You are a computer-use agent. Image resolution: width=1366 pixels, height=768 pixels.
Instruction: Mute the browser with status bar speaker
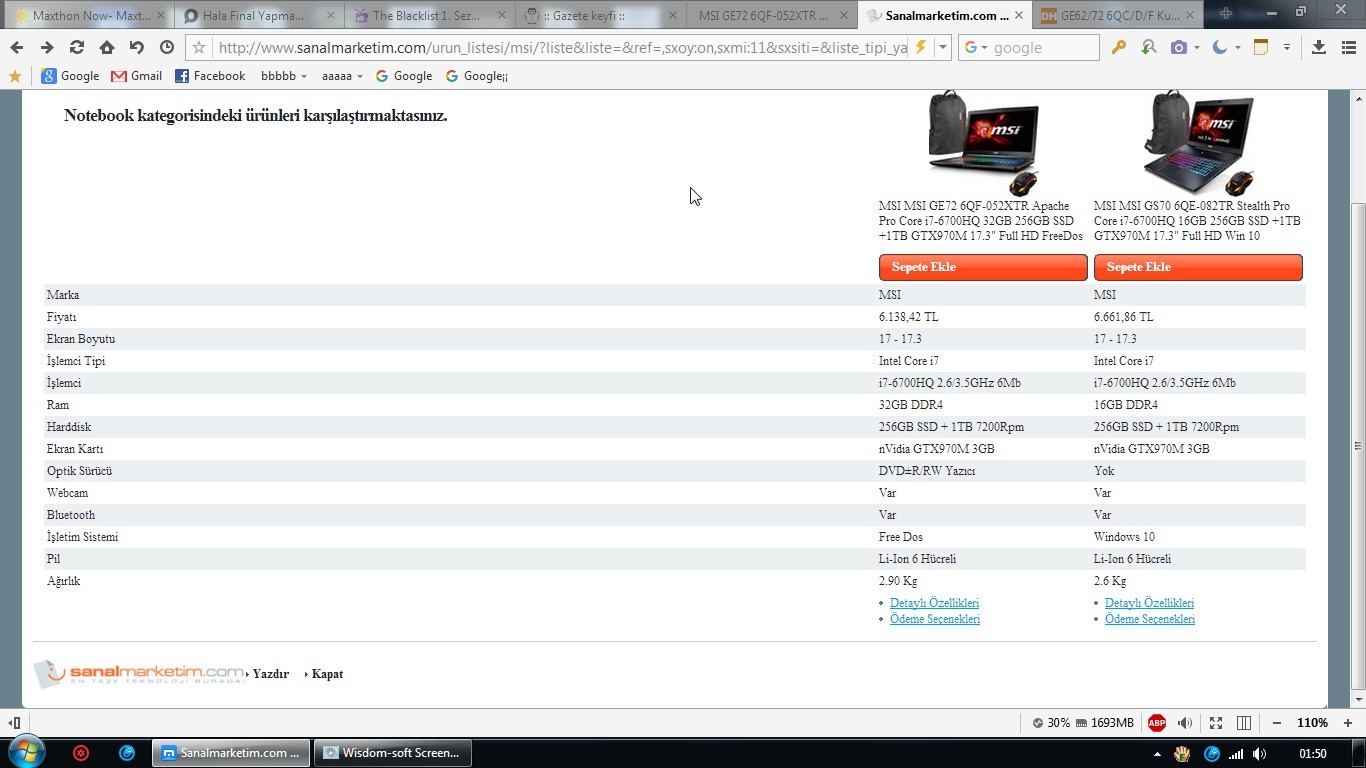pos(1185,723)
